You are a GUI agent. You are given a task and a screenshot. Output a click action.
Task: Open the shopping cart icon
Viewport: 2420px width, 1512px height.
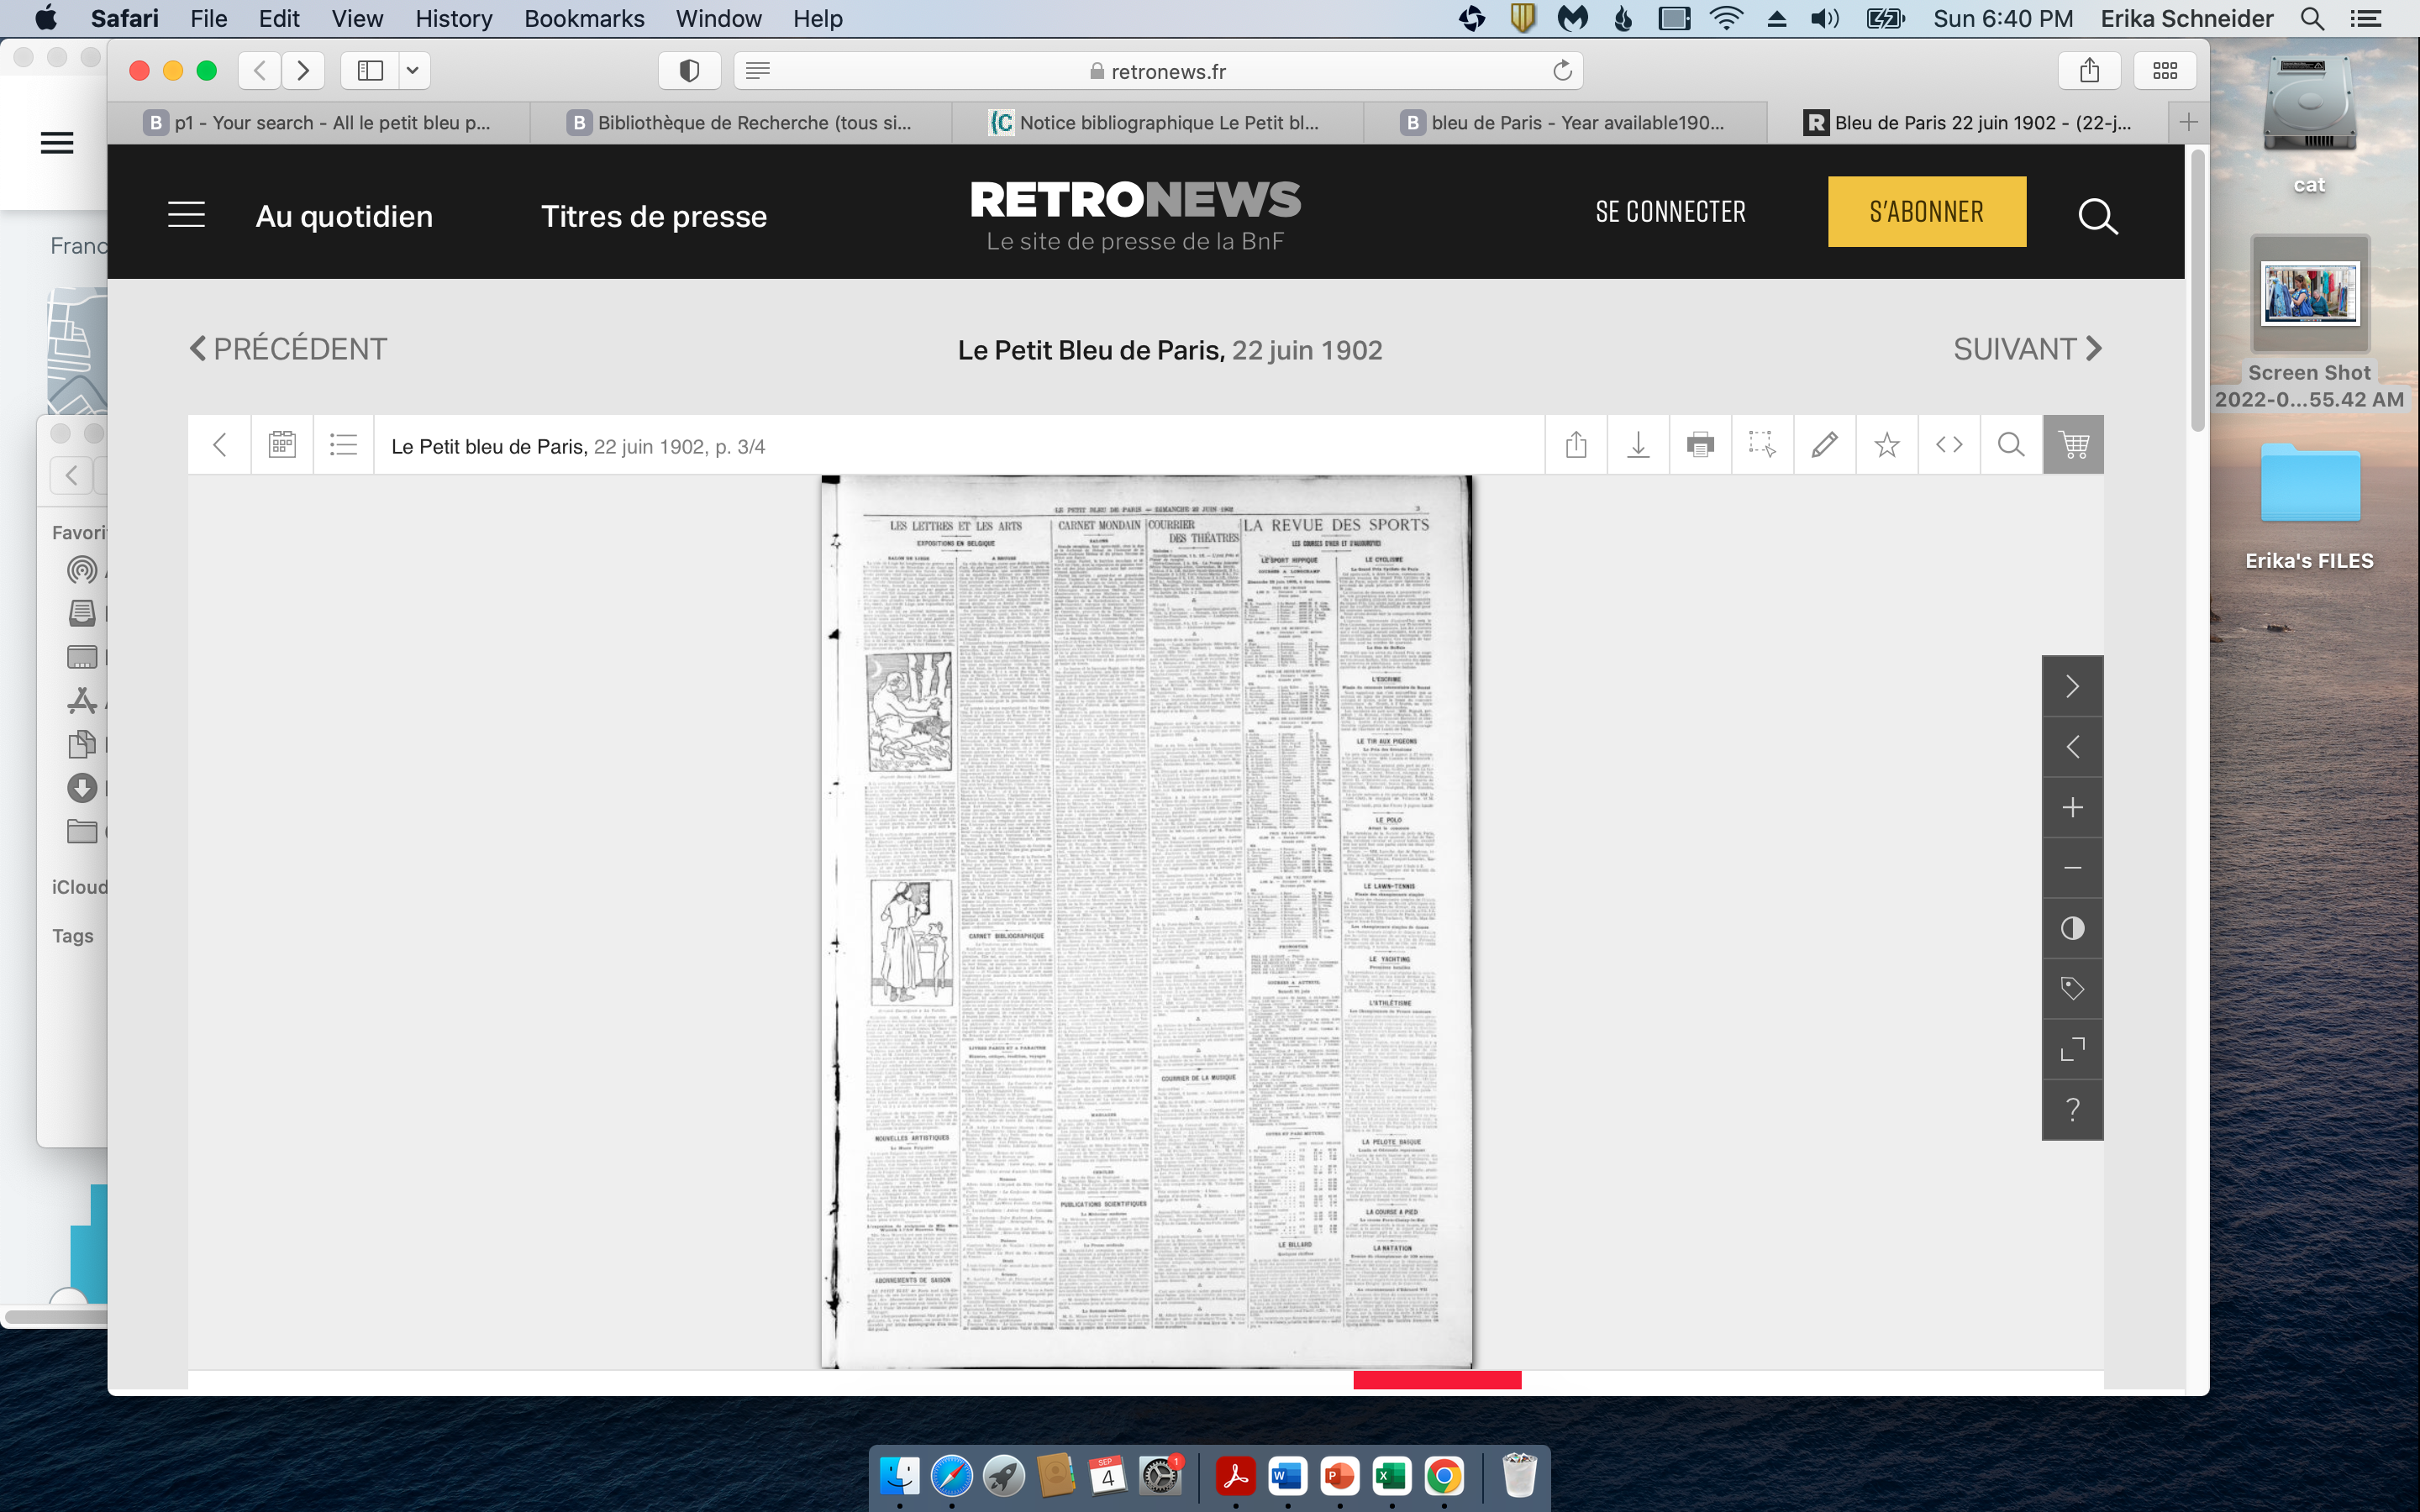pyautogui.click(x=2074, y=445)
